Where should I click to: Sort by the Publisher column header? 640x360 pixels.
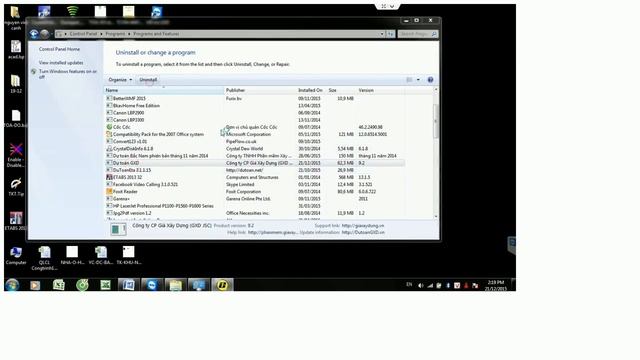[260, 90]
